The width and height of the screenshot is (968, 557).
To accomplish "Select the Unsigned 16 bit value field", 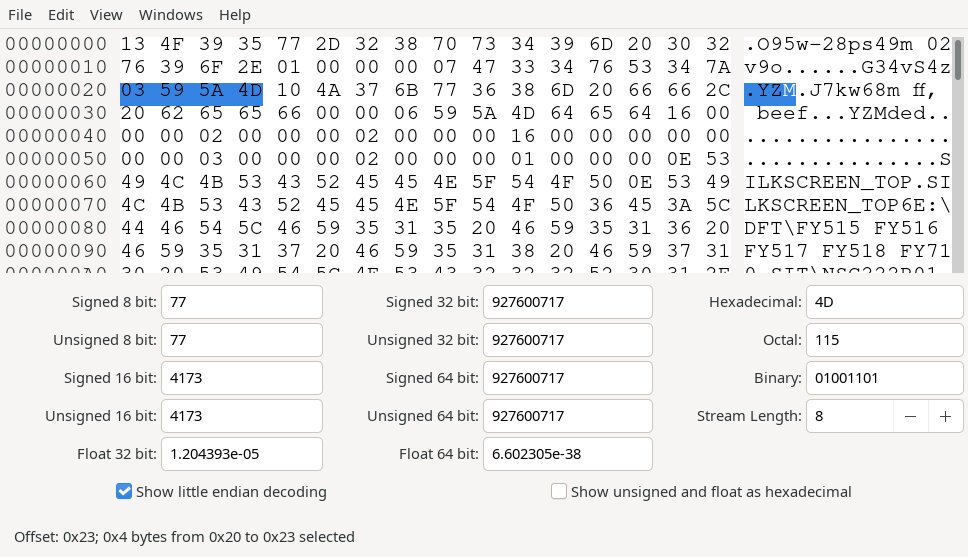I will (x=241, y=416).
